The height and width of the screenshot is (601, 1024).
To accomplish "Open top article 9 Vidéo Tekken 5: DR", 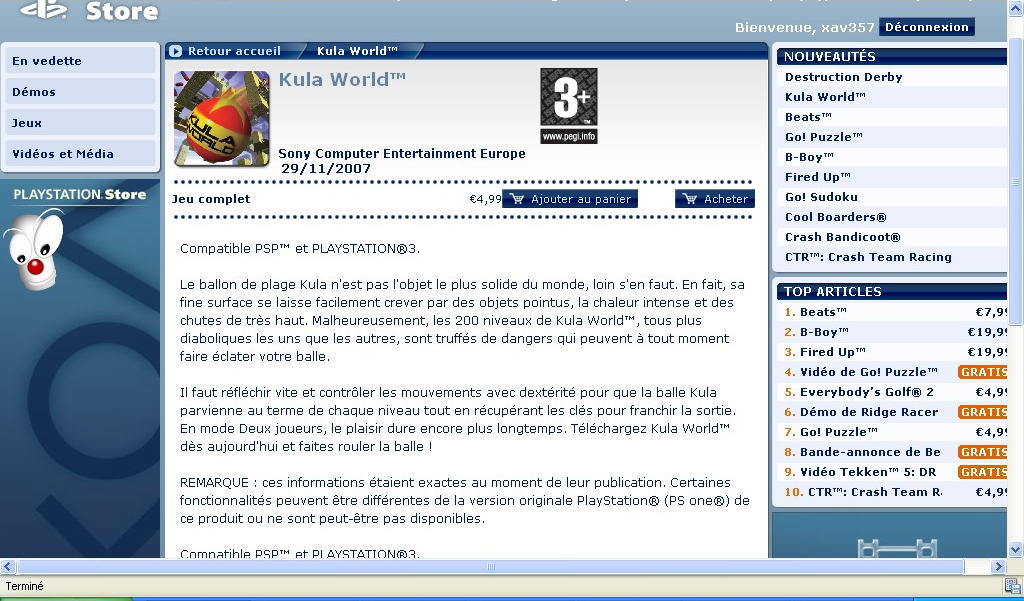I will 868,472.
